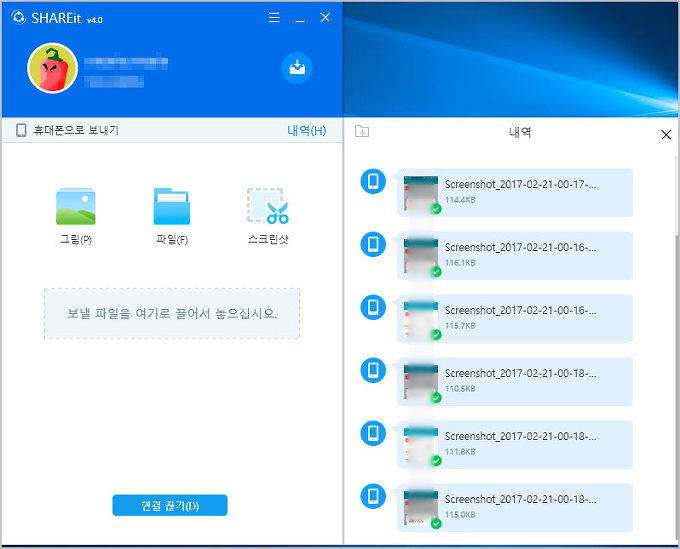Click the 연결 끊기(D) disconnect button
The height and width of the screenshot is (549, 680).
pyautogui.click(x=170, y=505)
